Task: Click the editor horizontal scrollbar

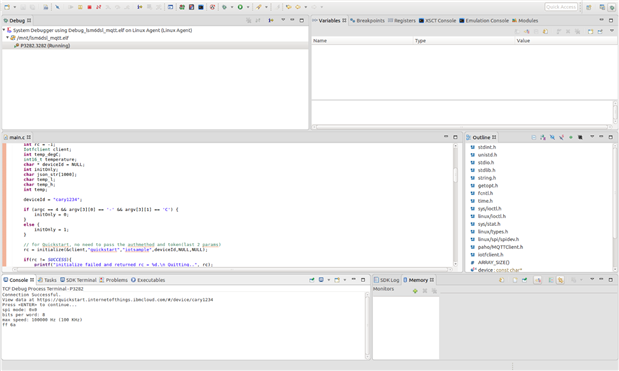Action: [x=232, y=270]
